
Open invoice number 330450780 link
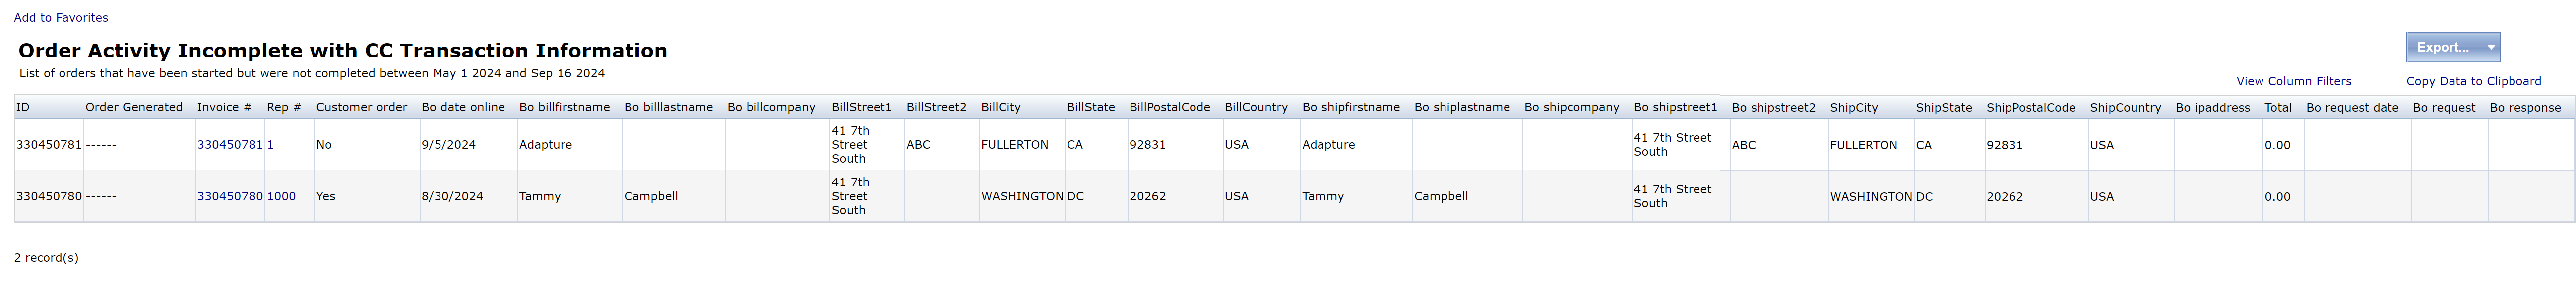click(230, 196)
